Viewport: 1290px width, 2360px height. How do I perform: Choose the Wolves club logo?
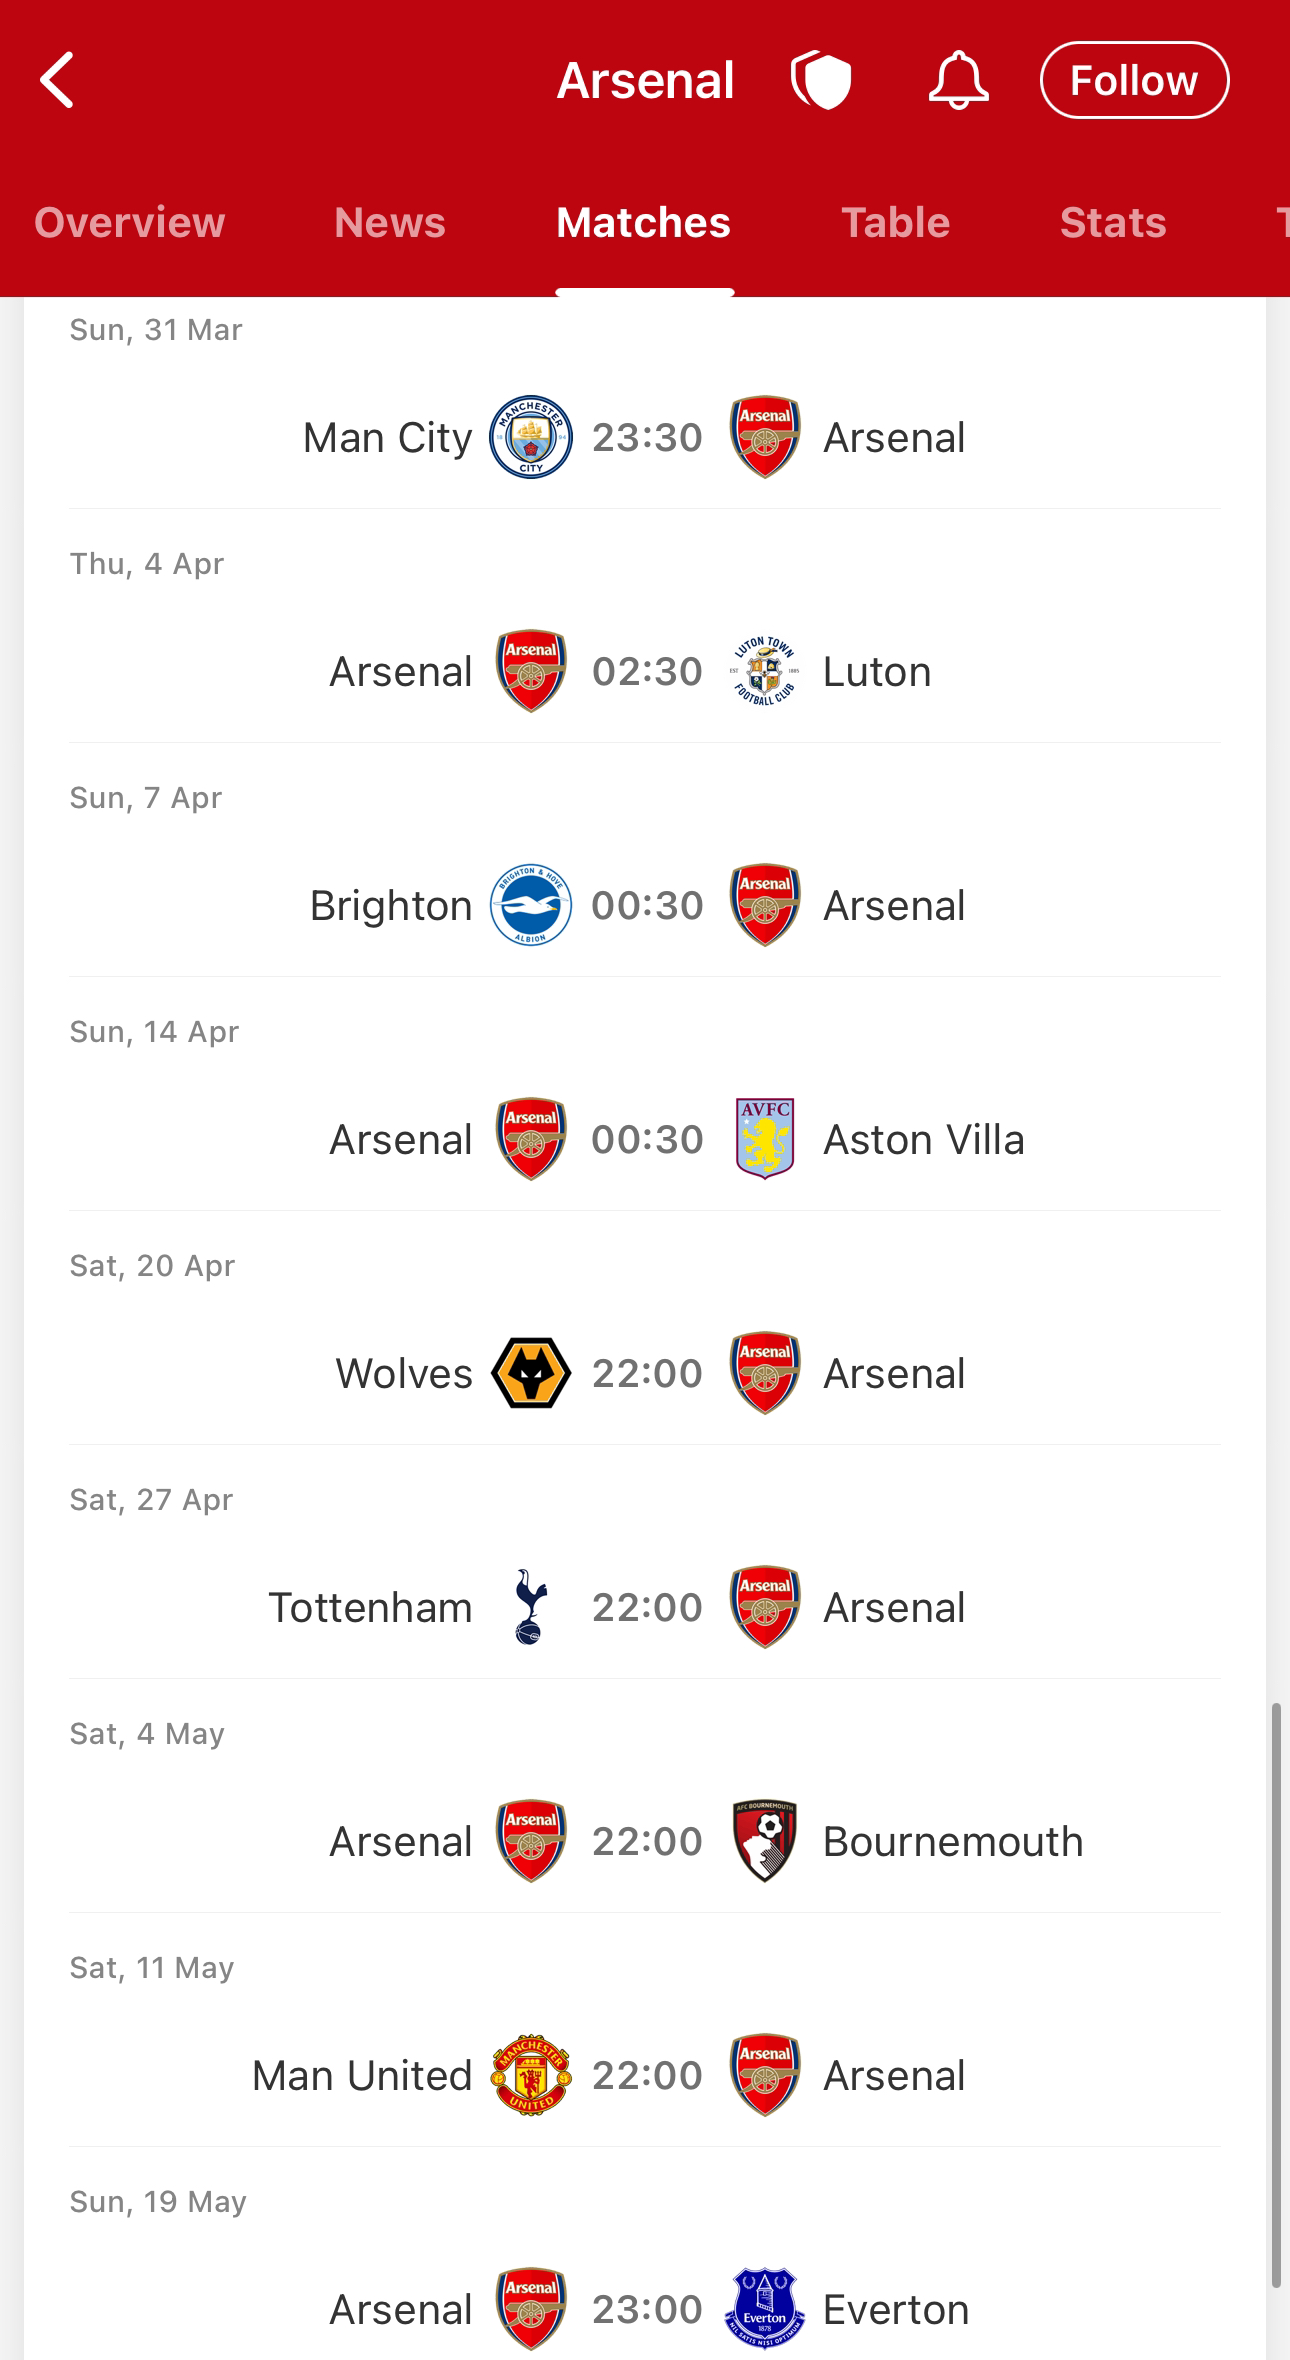click(531, 1373)
